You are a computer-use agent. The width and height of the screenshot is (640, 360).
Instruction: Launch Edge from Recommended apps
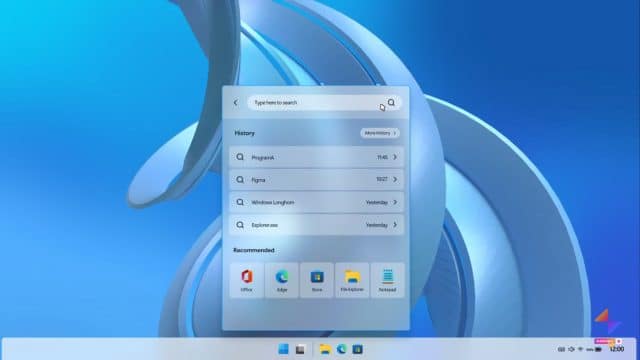(282, 280)
